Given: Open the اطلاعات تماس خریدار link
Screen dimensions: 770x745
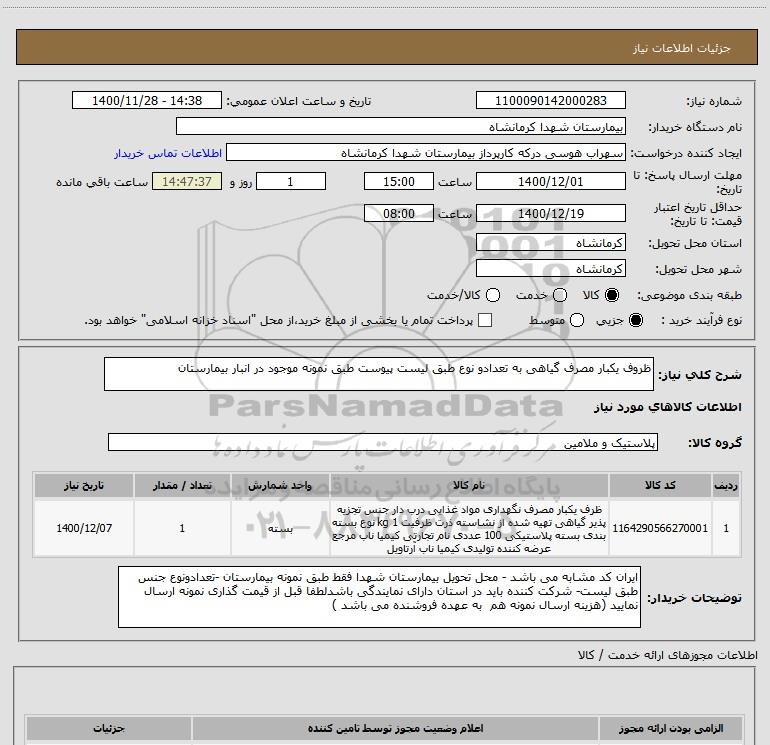Looking at the screenshot, I should pyautogui.click(x=168, y=153).
